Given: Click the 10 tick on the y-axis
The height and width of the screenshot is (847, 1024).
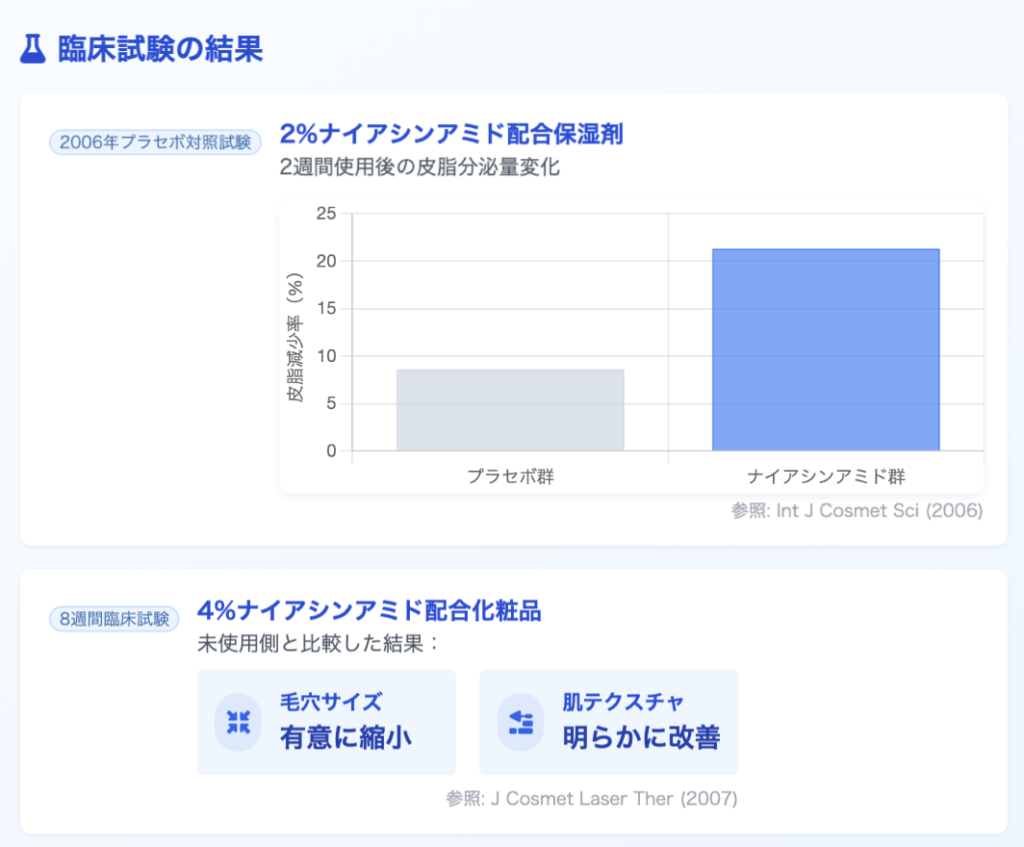Looking at the screenshot, I should point(326,356).
